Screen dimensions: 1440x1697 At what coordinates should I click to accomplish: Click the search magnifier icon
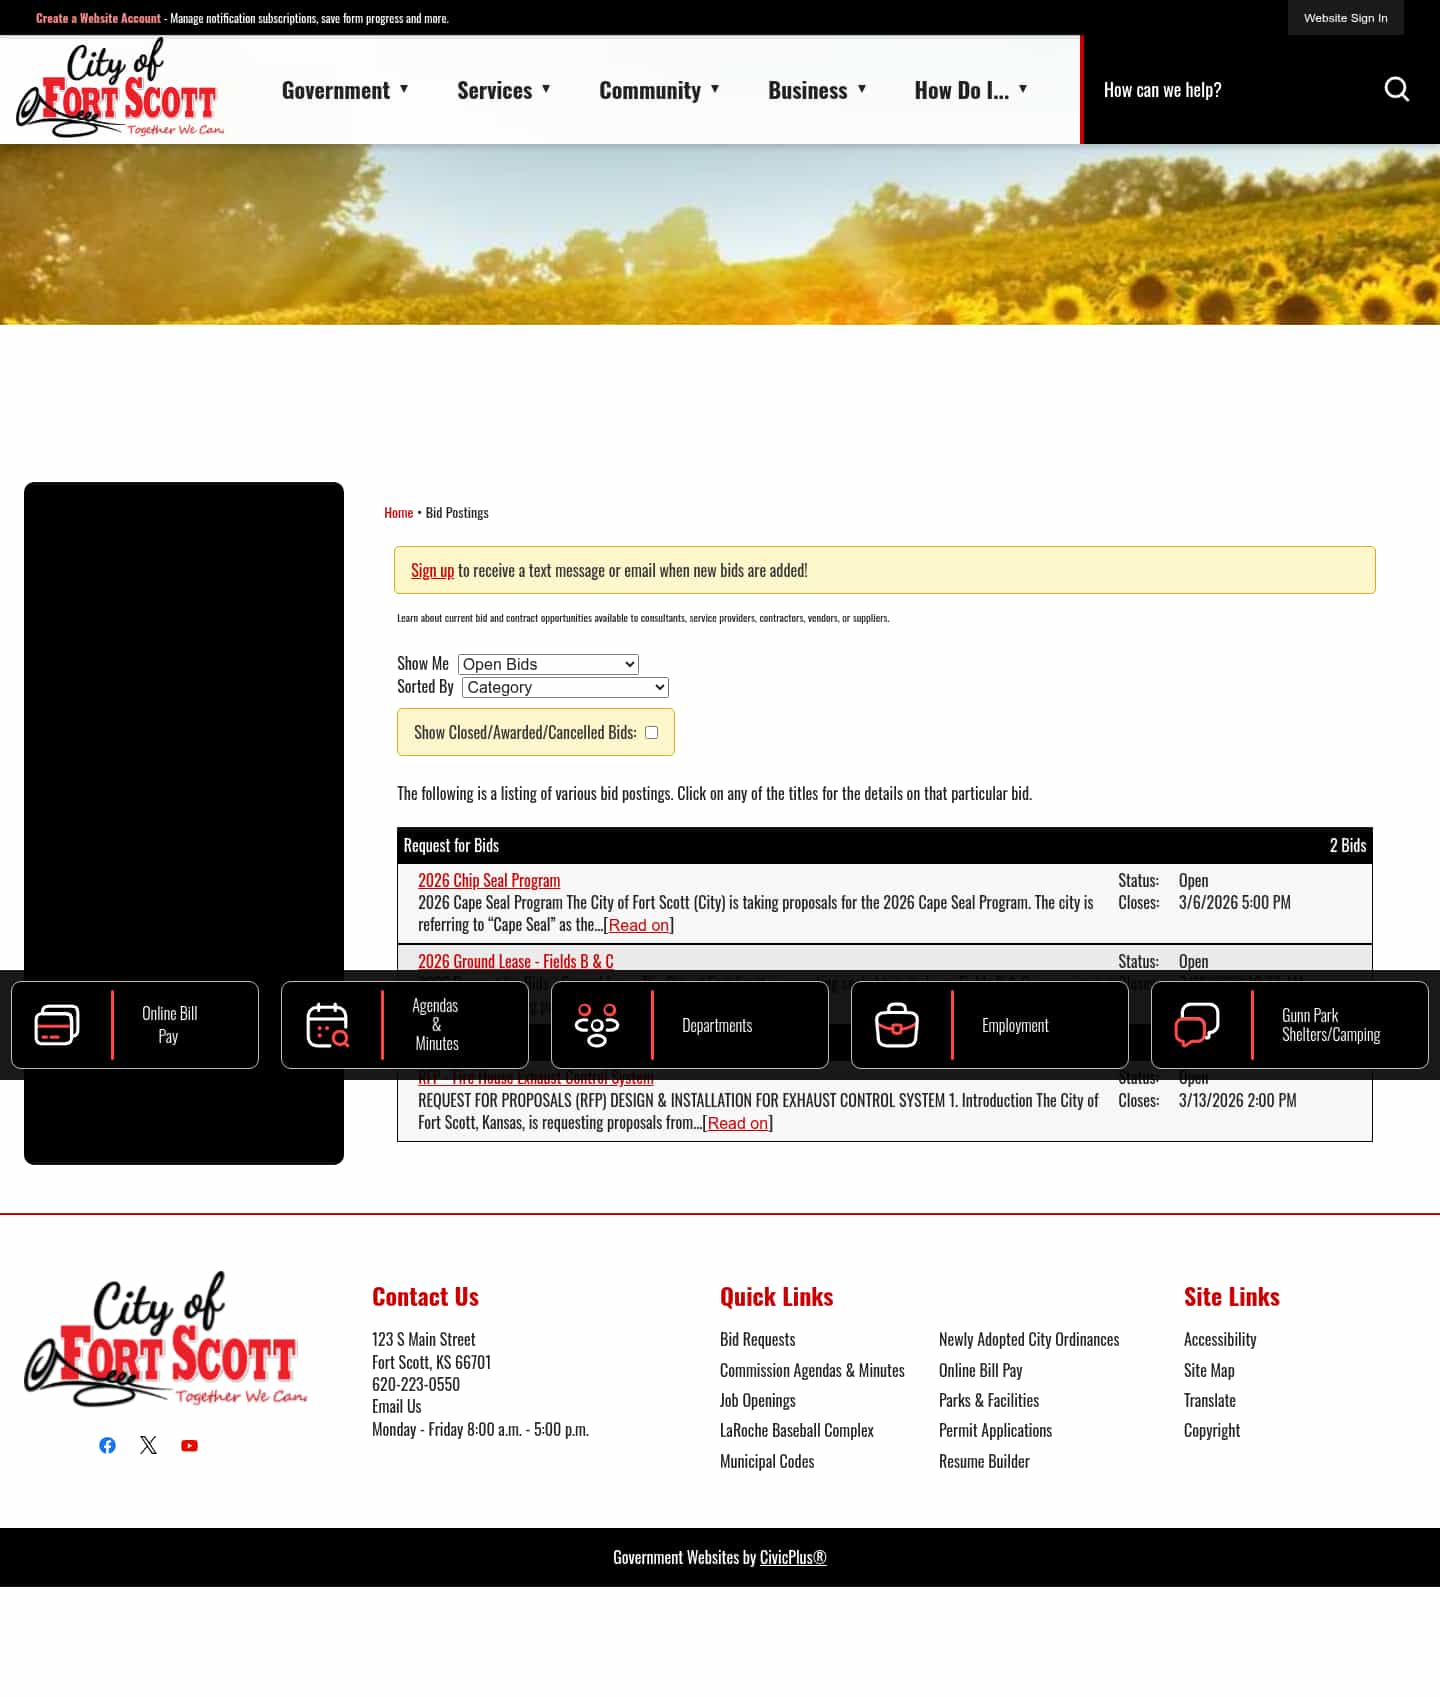1396,90
